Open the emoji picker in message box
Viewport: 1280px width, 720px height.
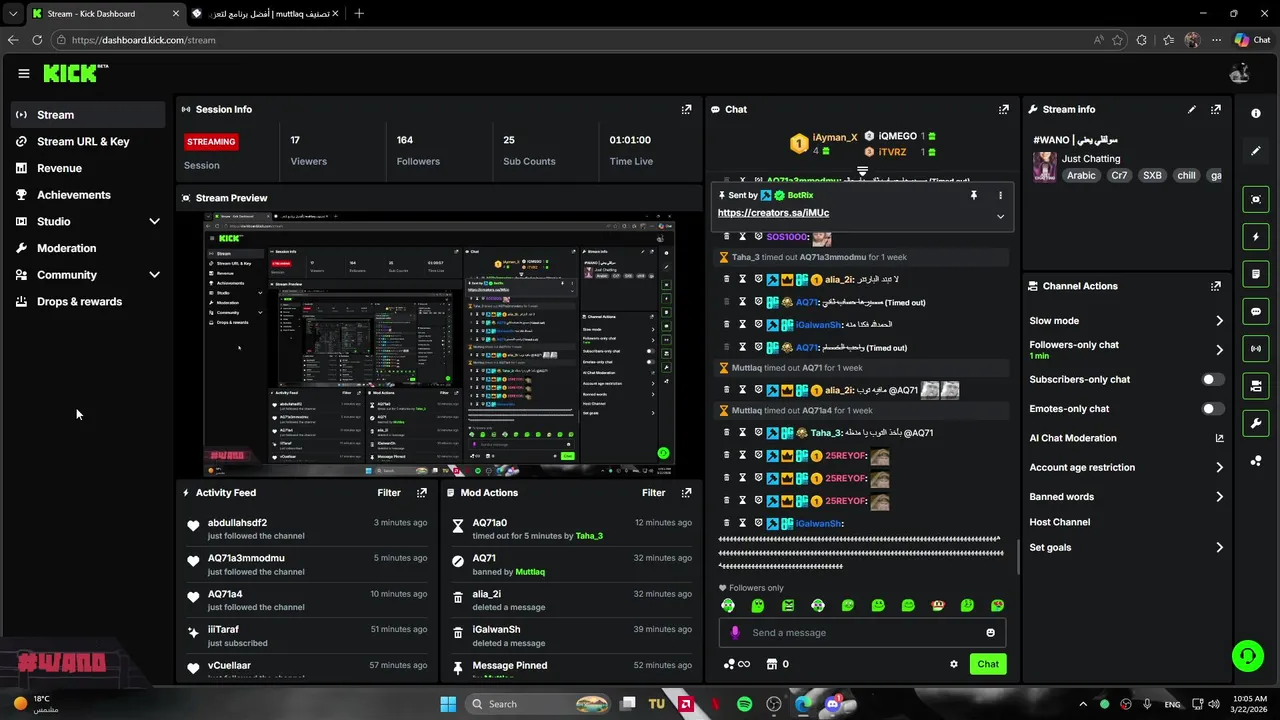tap(991, 632)
